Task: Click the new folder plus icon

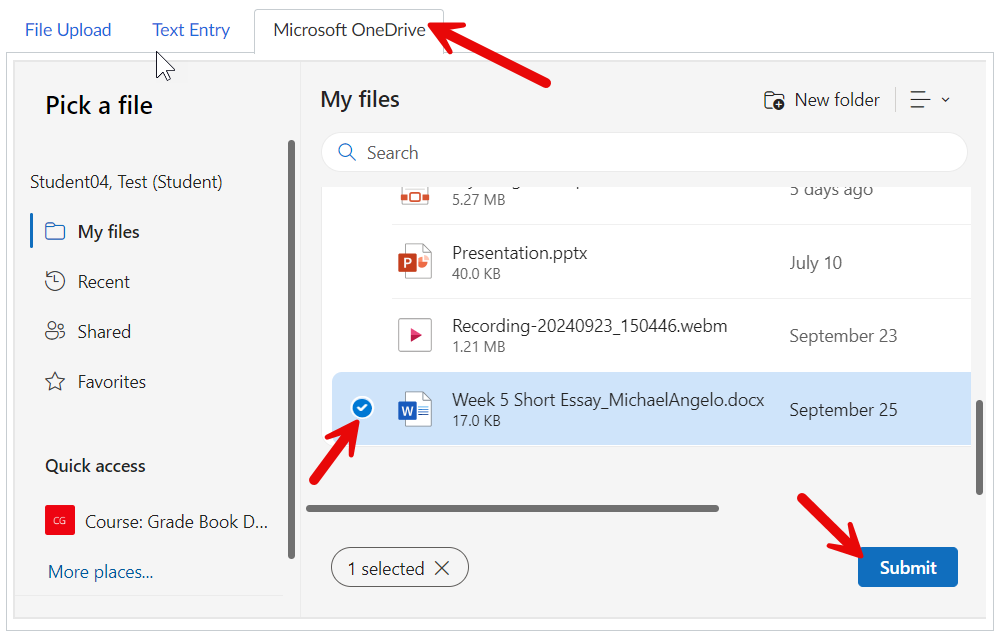Action: 774,101
